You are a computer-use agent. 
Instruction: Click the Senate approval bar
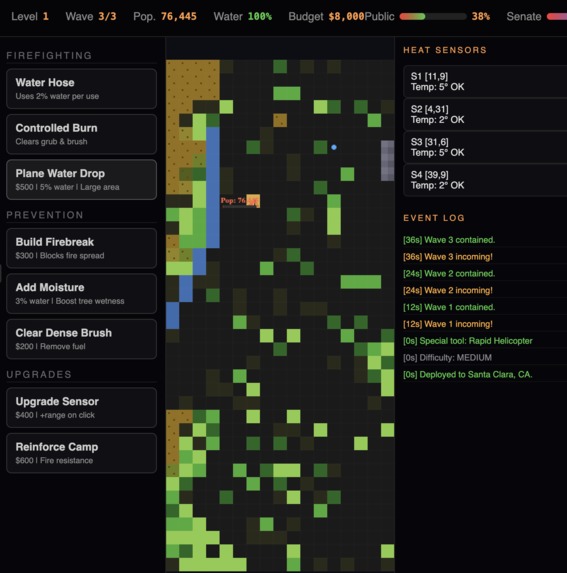(557, 16)
